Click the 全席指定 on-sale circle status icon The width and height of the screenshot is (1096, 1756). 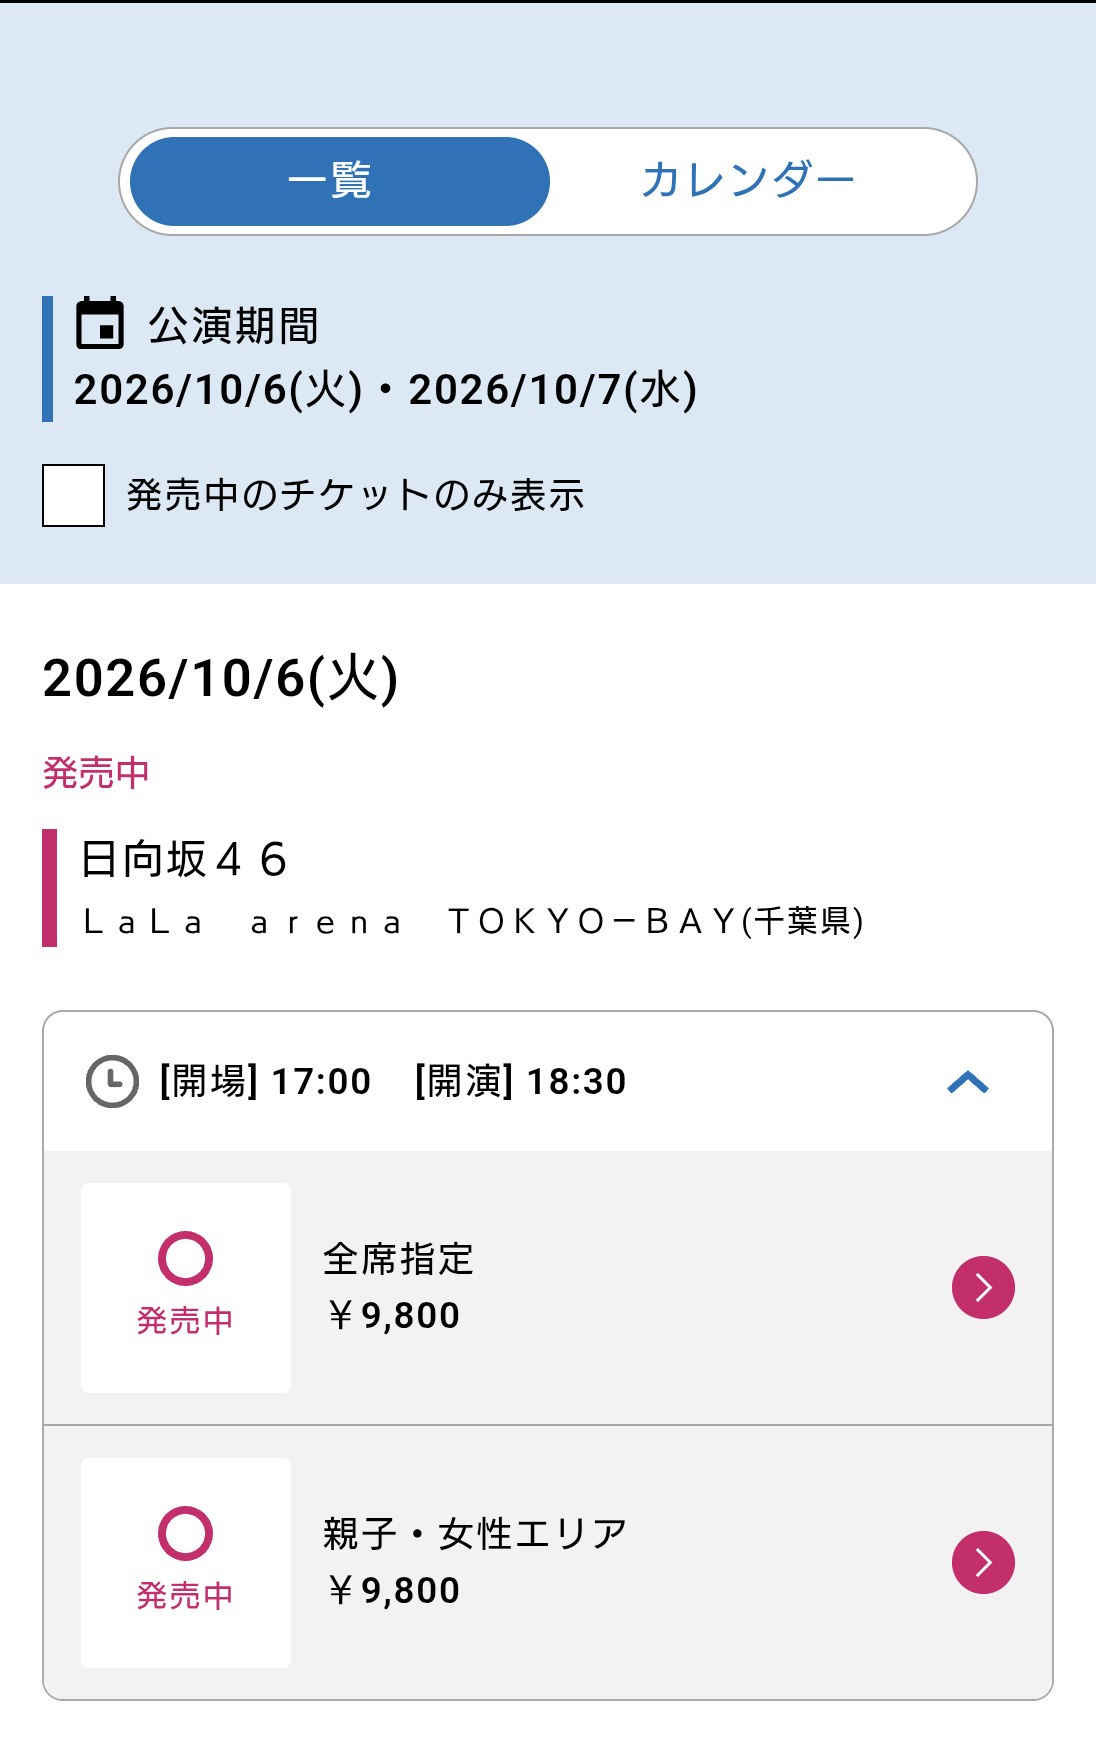[x=186, y=1259]
